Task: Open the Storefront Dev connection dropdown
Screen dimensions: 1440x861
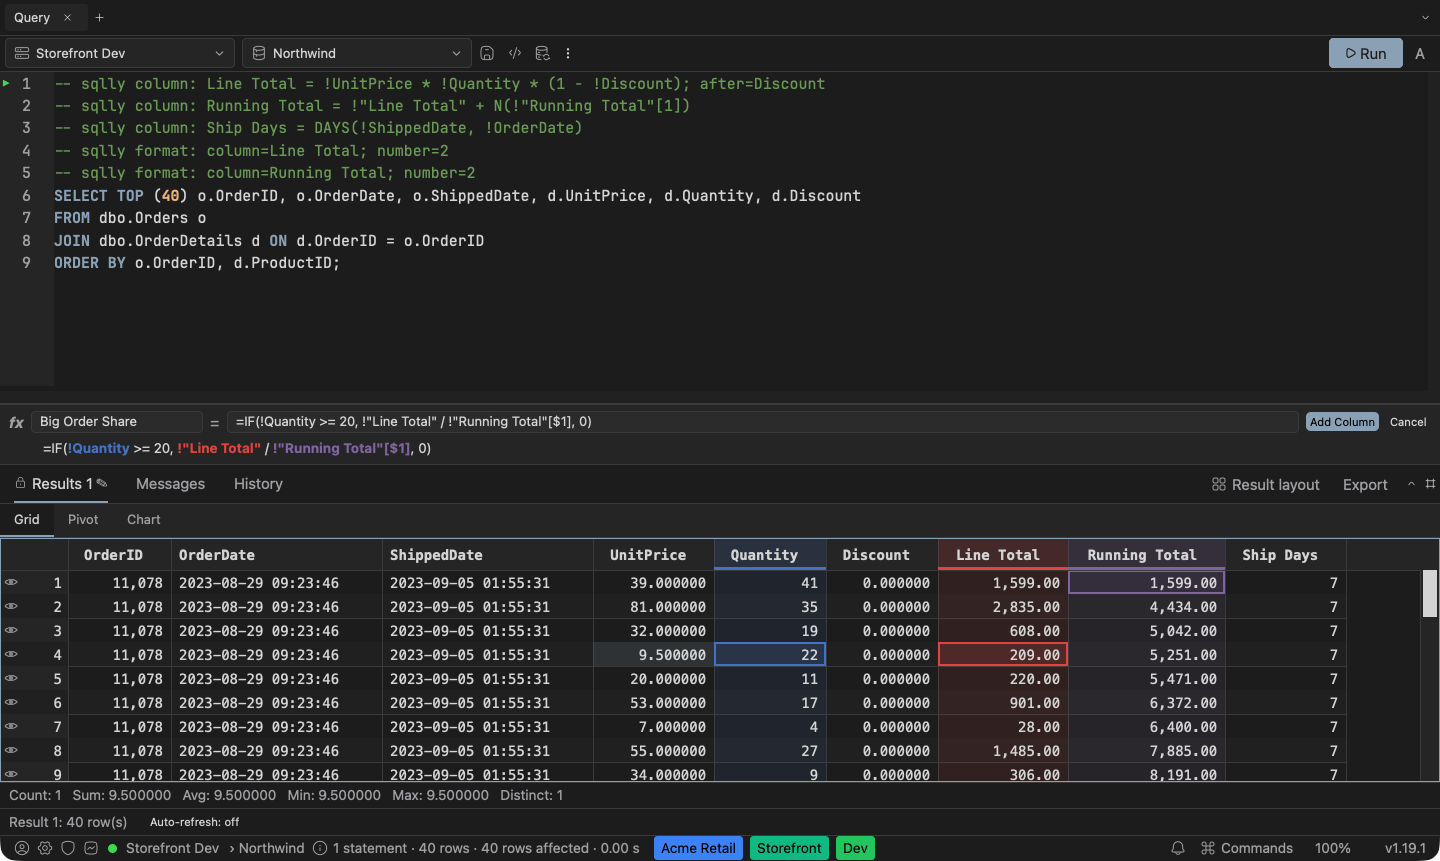Action: pyautogui.click(x=120, y=53)
